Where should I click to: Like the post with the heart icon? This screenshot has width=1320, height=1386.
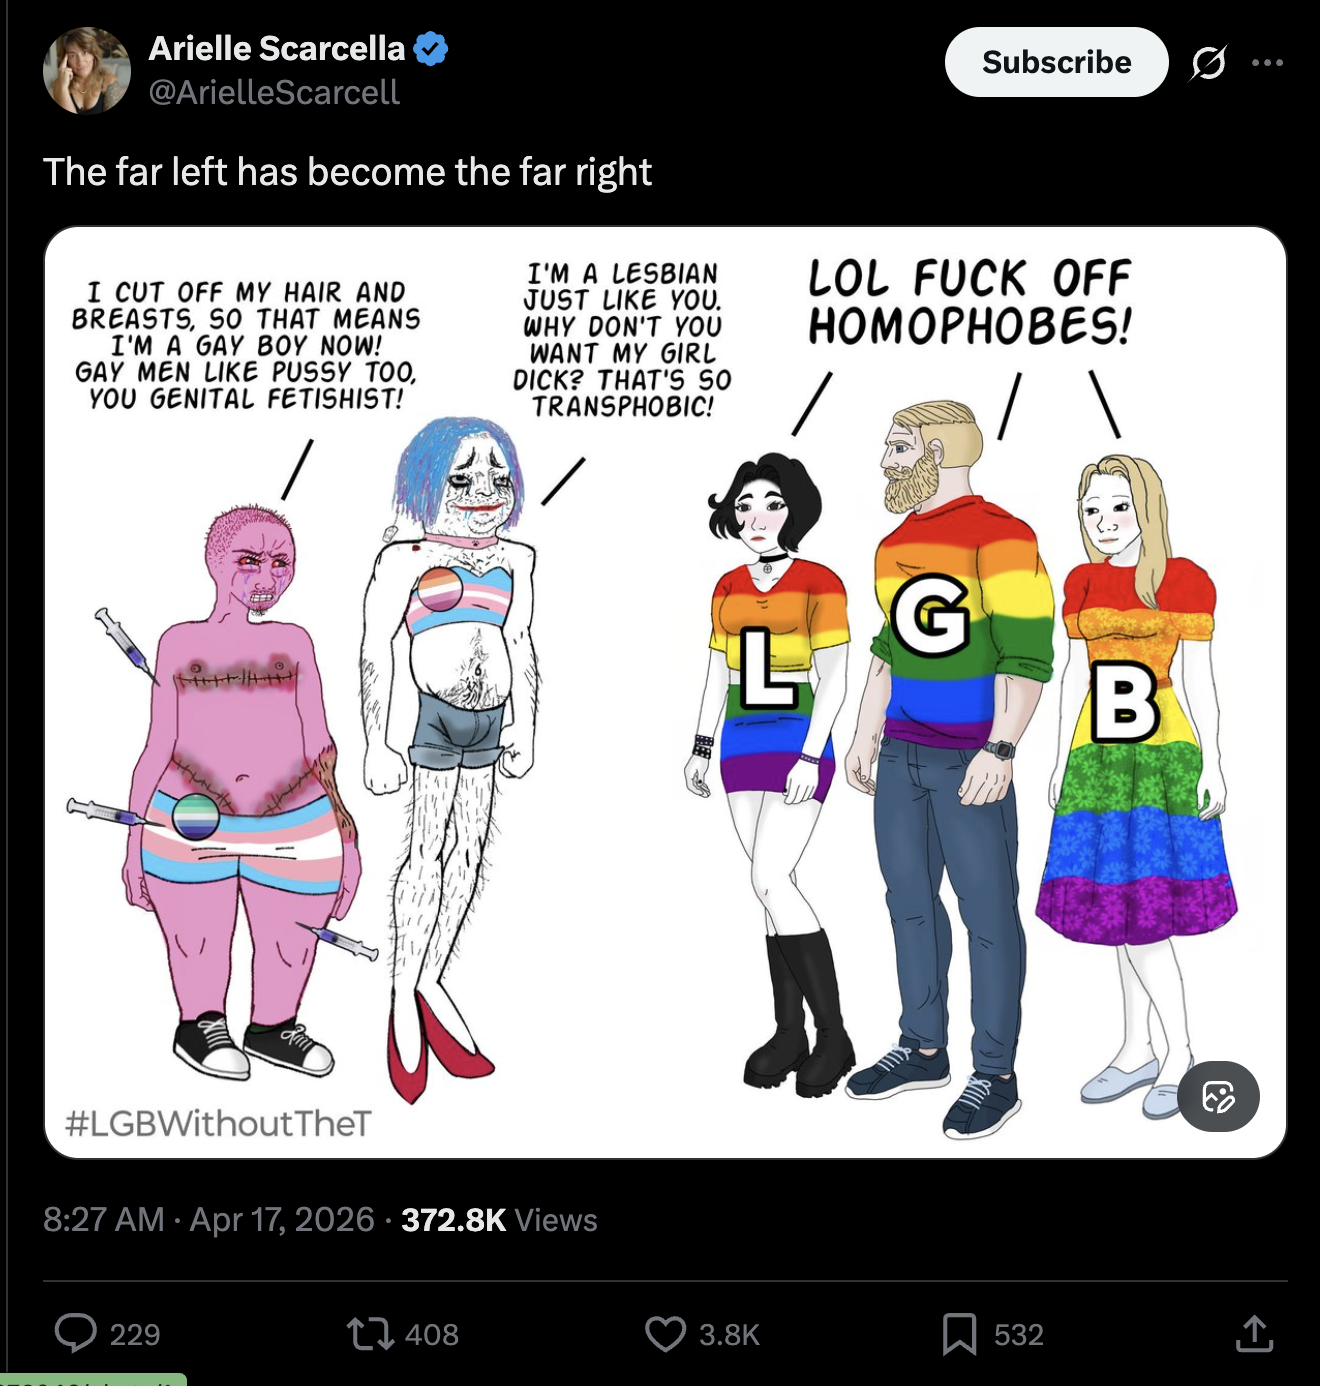pyautogui.click(x=665, y=1334)
